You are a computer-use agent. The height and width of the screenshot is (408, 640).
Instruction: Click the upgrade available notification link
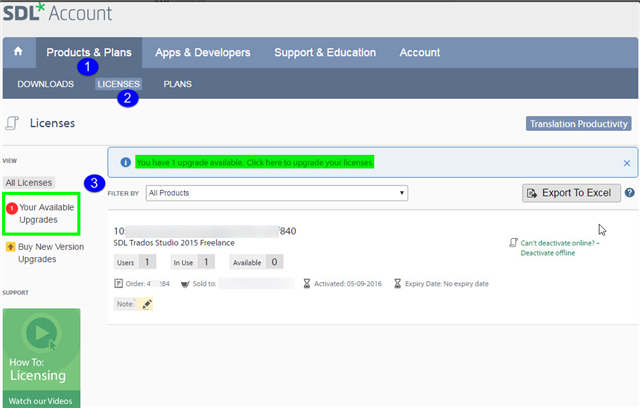[x=255, y=162]
